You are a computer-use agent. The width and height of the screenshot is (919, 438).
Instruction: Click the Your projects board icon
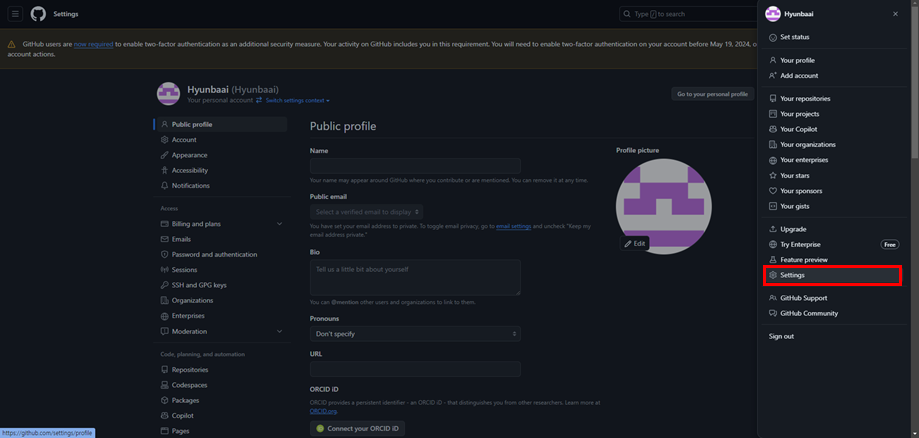772,114
